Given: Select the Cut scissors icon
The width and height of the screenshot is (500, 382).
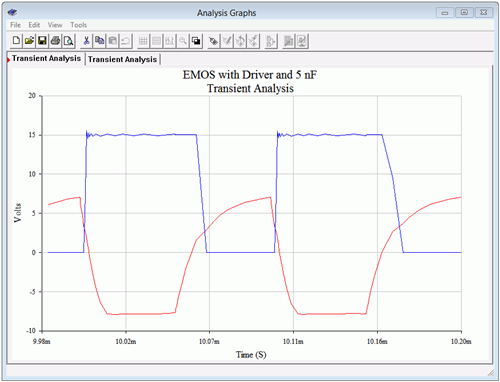Looking at the screenshot, I should [x=86, y=41].
